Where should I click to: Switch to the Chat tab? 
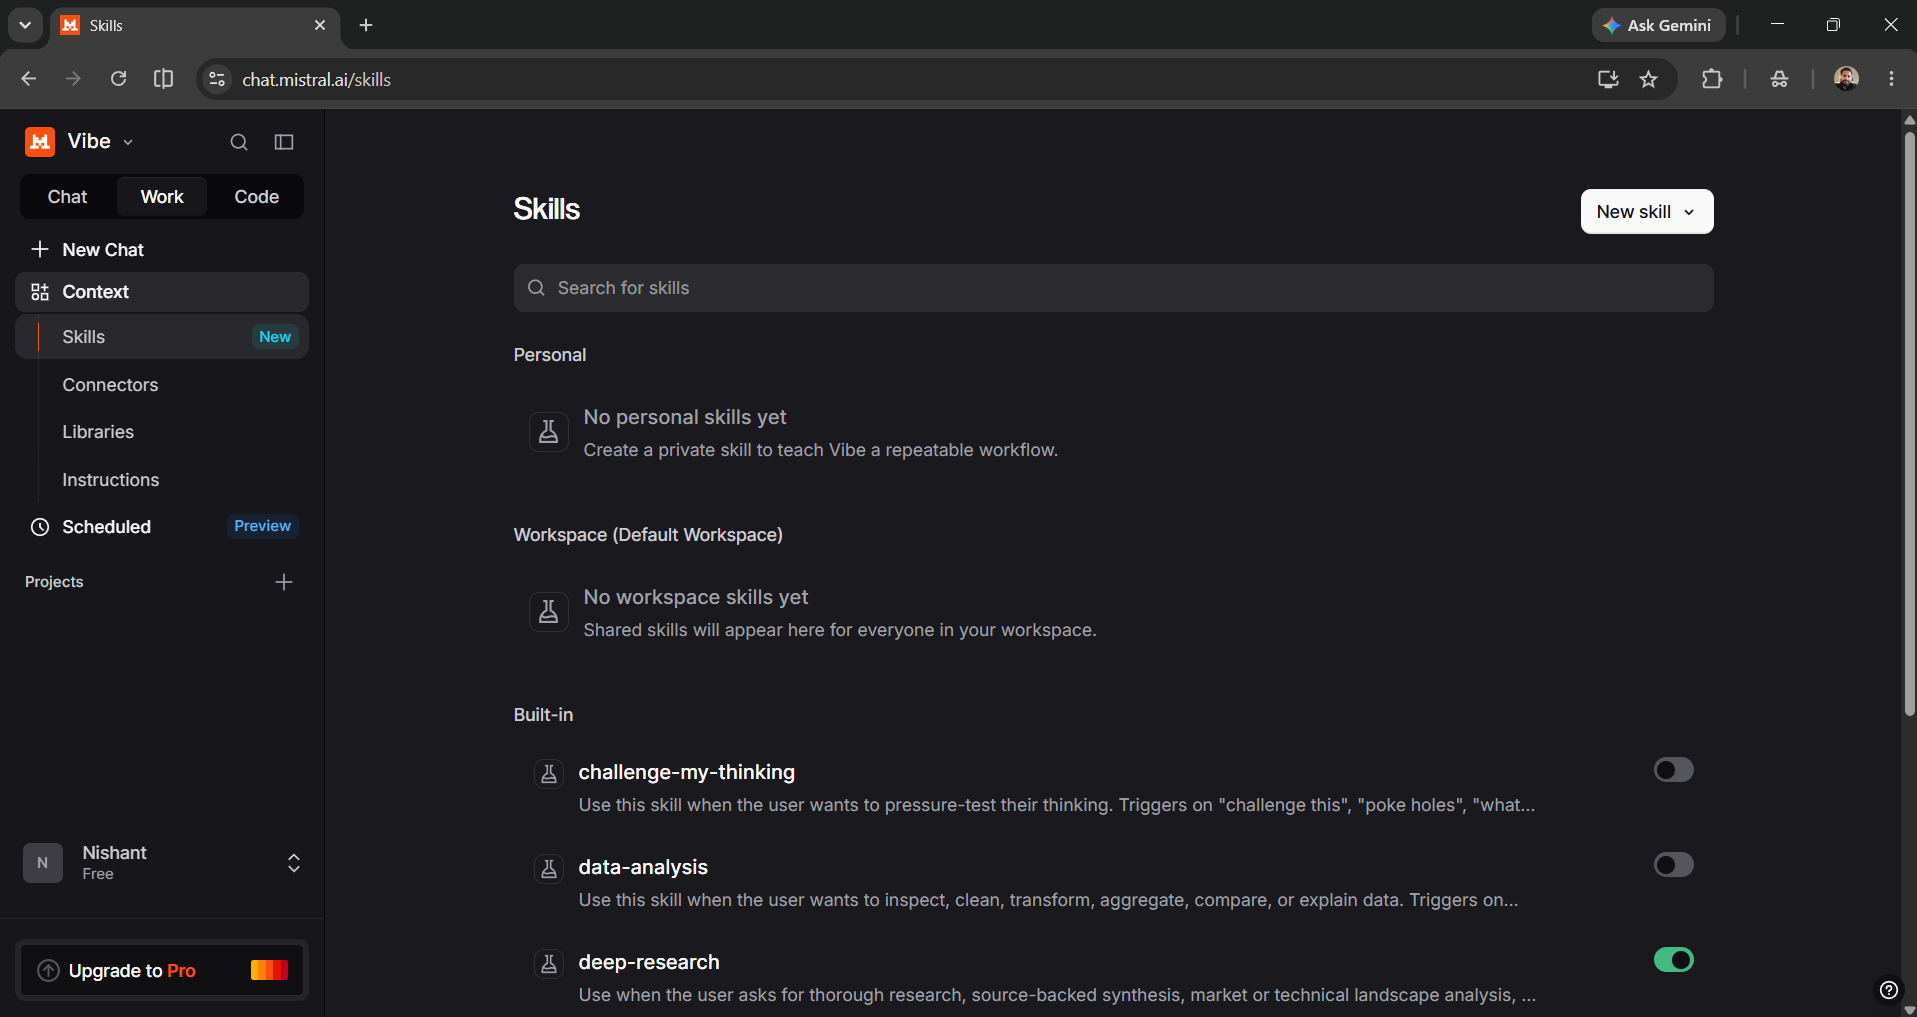[68, 197]
